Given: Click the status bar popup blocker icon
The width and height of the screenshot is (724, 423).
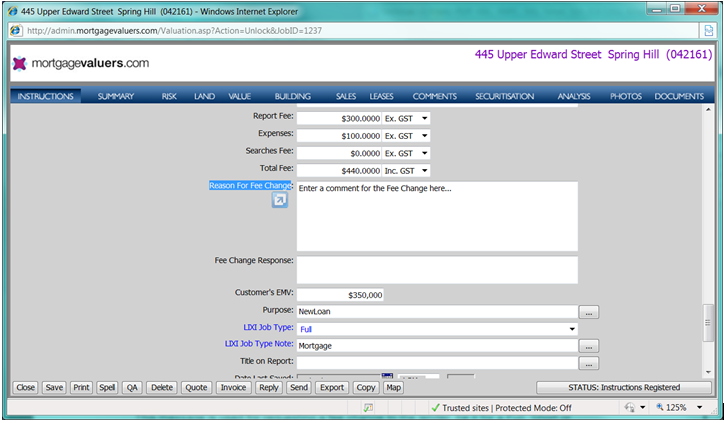Looking at the screenshot, I should [x=368, y=408].
